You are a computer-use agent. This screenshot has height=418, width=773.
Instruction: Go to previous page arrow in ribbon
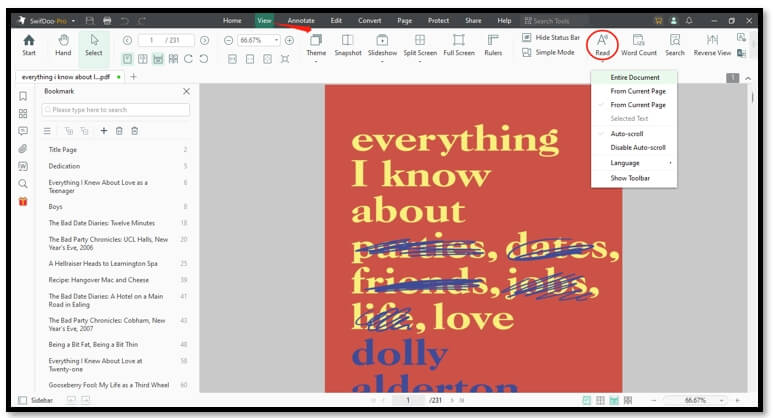(x=127, y=40)
